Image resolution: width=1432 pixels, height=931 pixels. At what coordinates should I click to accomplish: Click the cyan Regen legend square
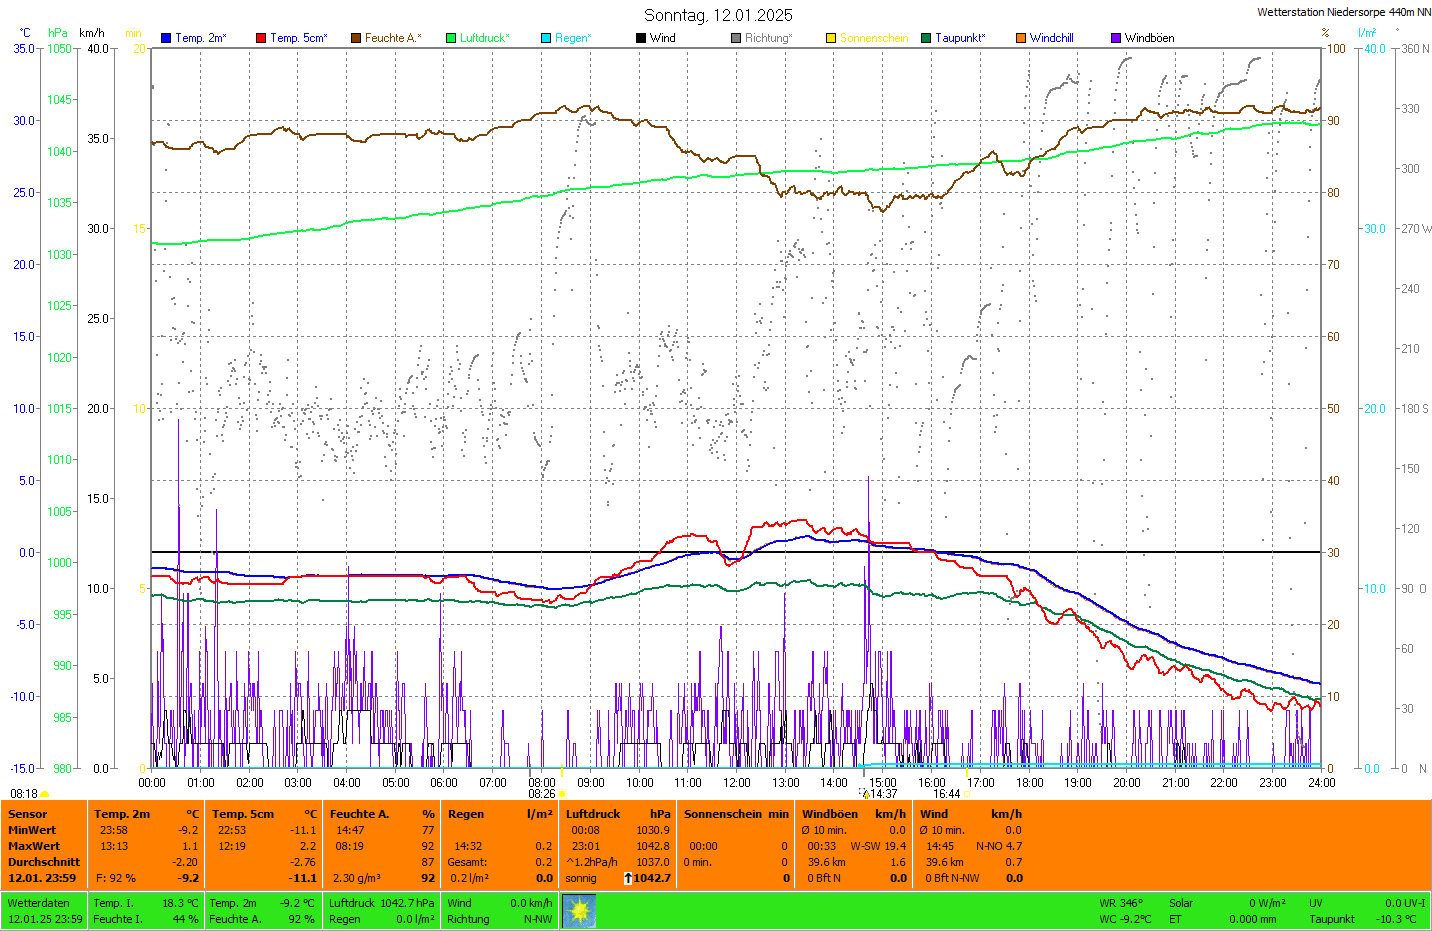(x=546, y=38)
